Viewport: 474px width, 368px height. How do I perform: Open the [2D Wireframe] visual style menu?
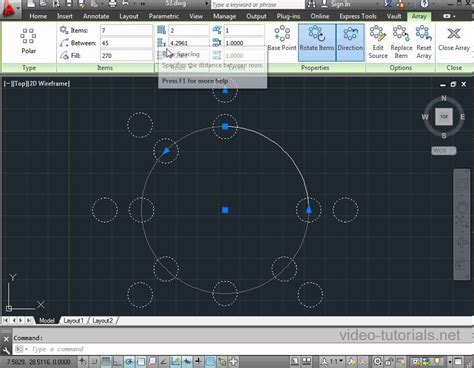point(49,84)
